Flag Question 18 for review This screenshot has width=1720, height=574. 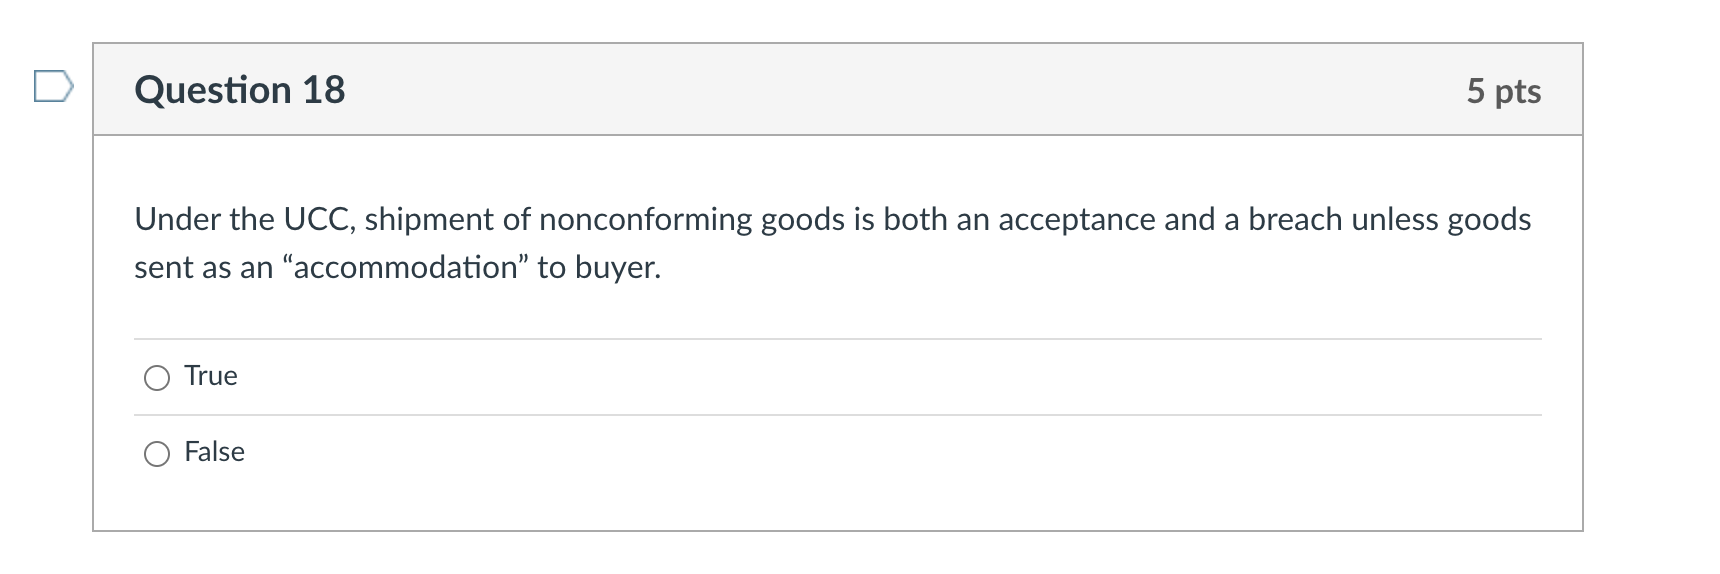(x=53, y=86)
